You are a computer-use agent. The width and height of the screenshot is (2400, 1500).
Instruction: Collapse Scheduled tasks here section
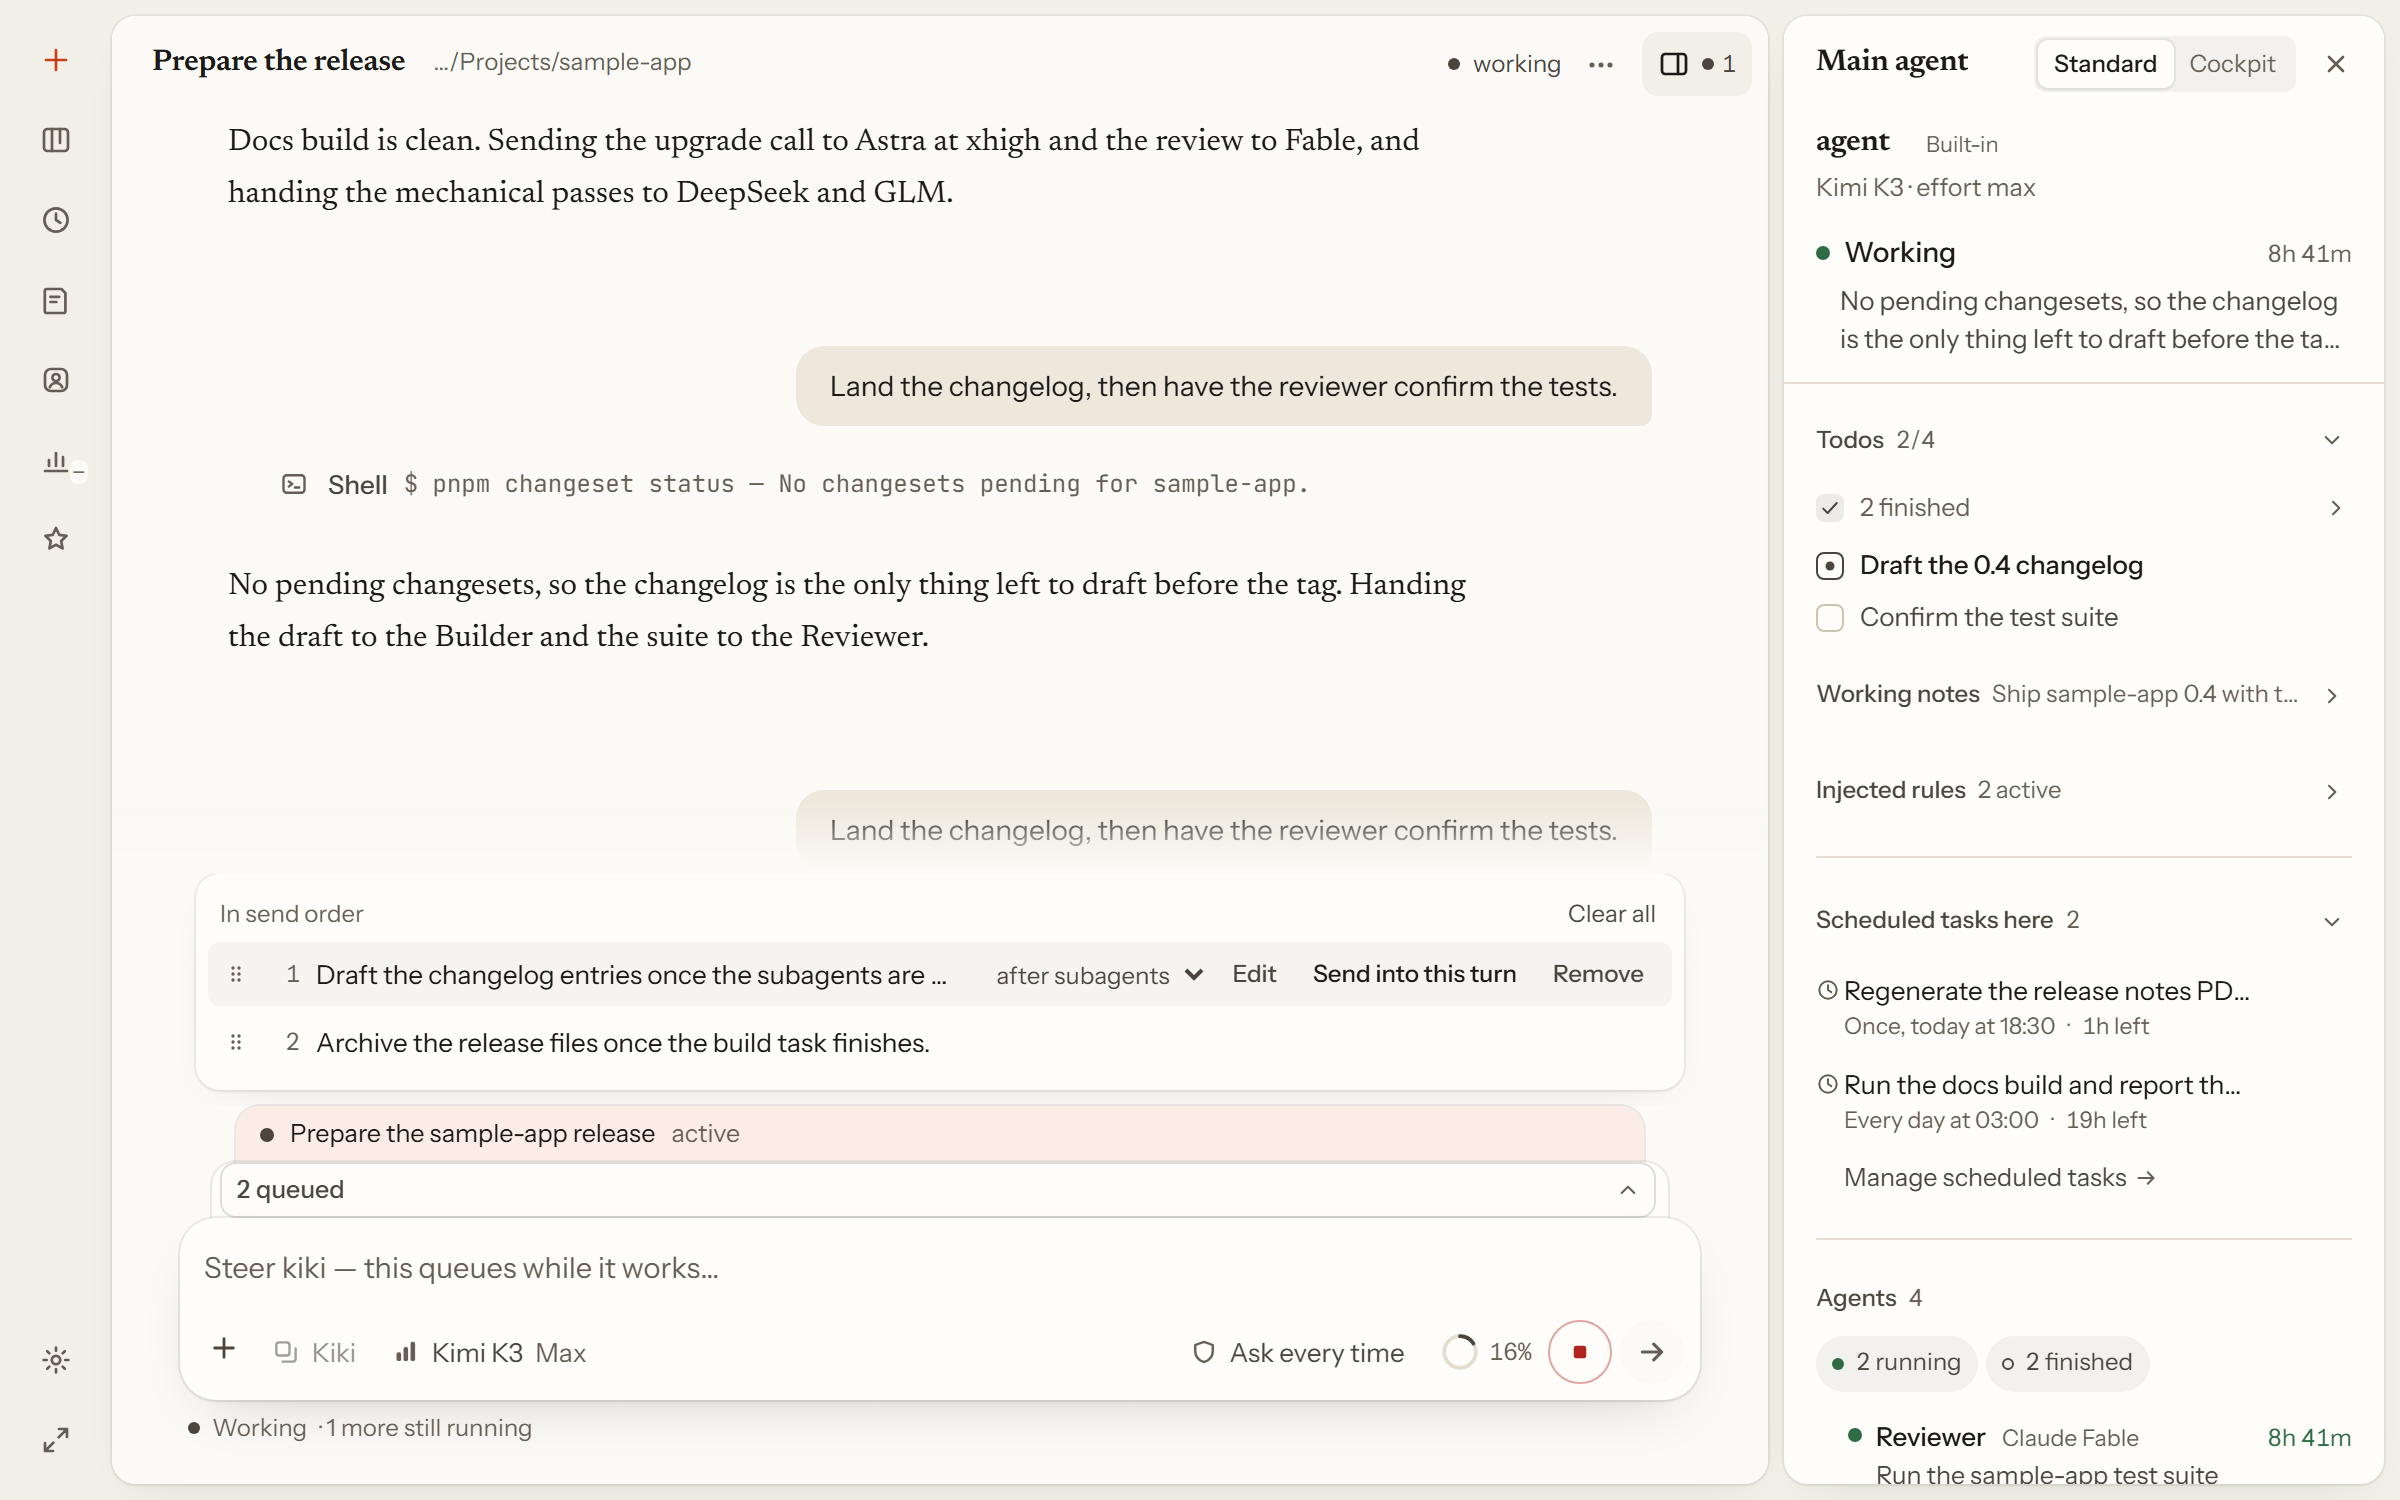[2332, 921]
